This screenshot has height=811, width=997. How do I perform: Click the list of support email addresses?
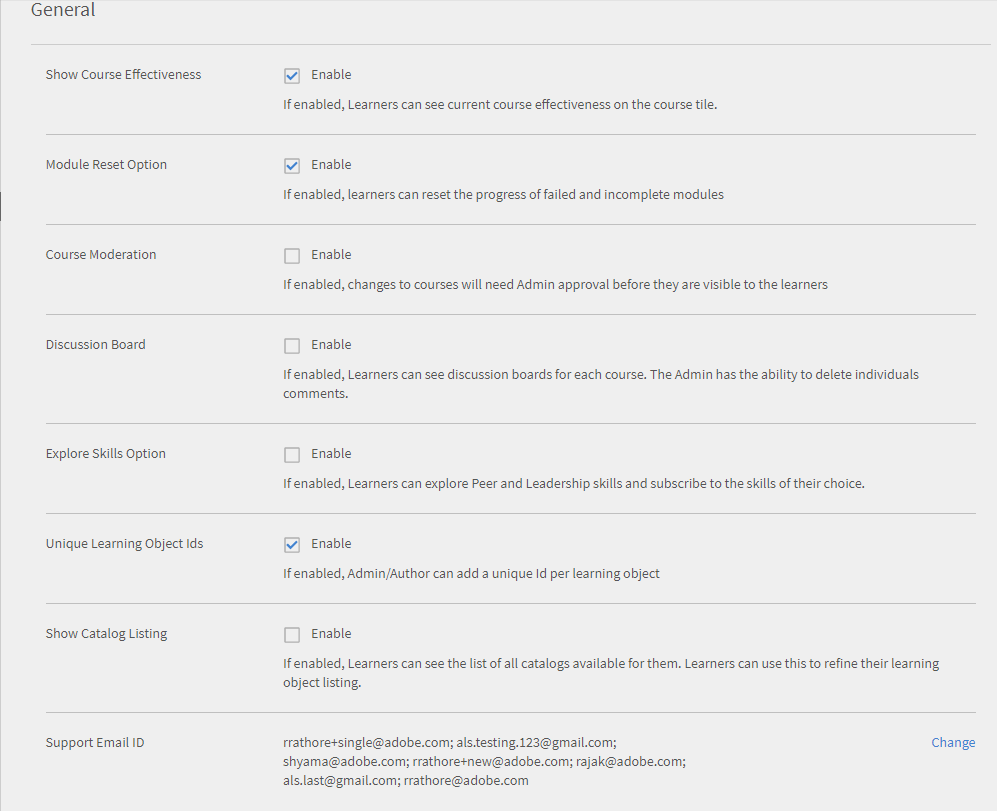(484, 761)
